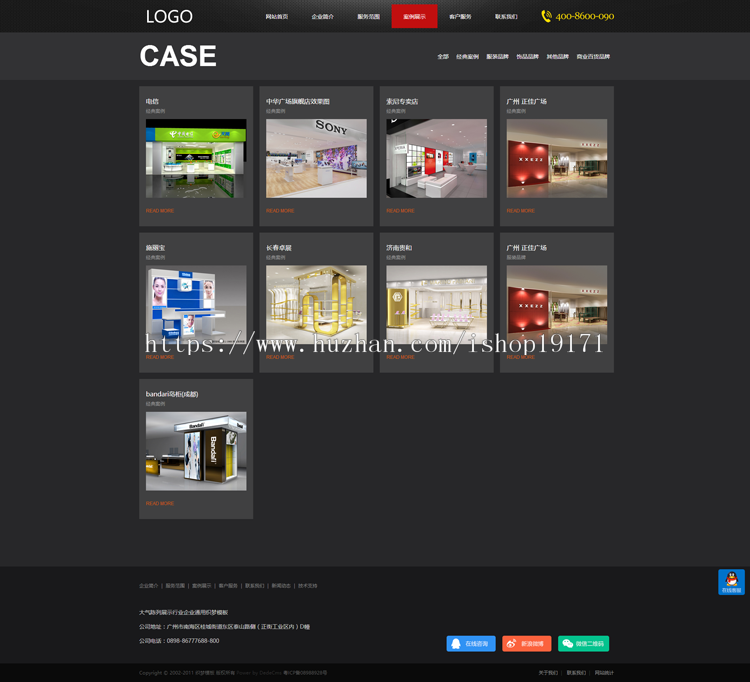Viewport: 750px width, 682px height.
Task: Click the orange 新浪微博 button
Action: click(x=527, y=644)
